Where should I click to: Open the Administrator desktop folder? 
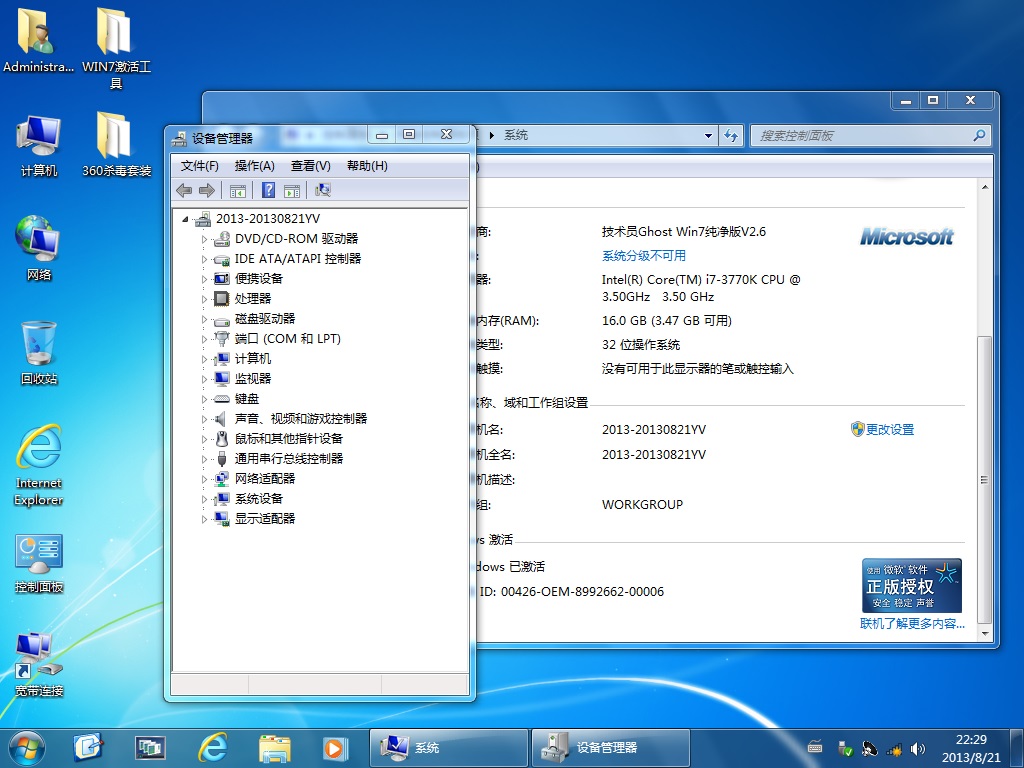tap(39, 40)
